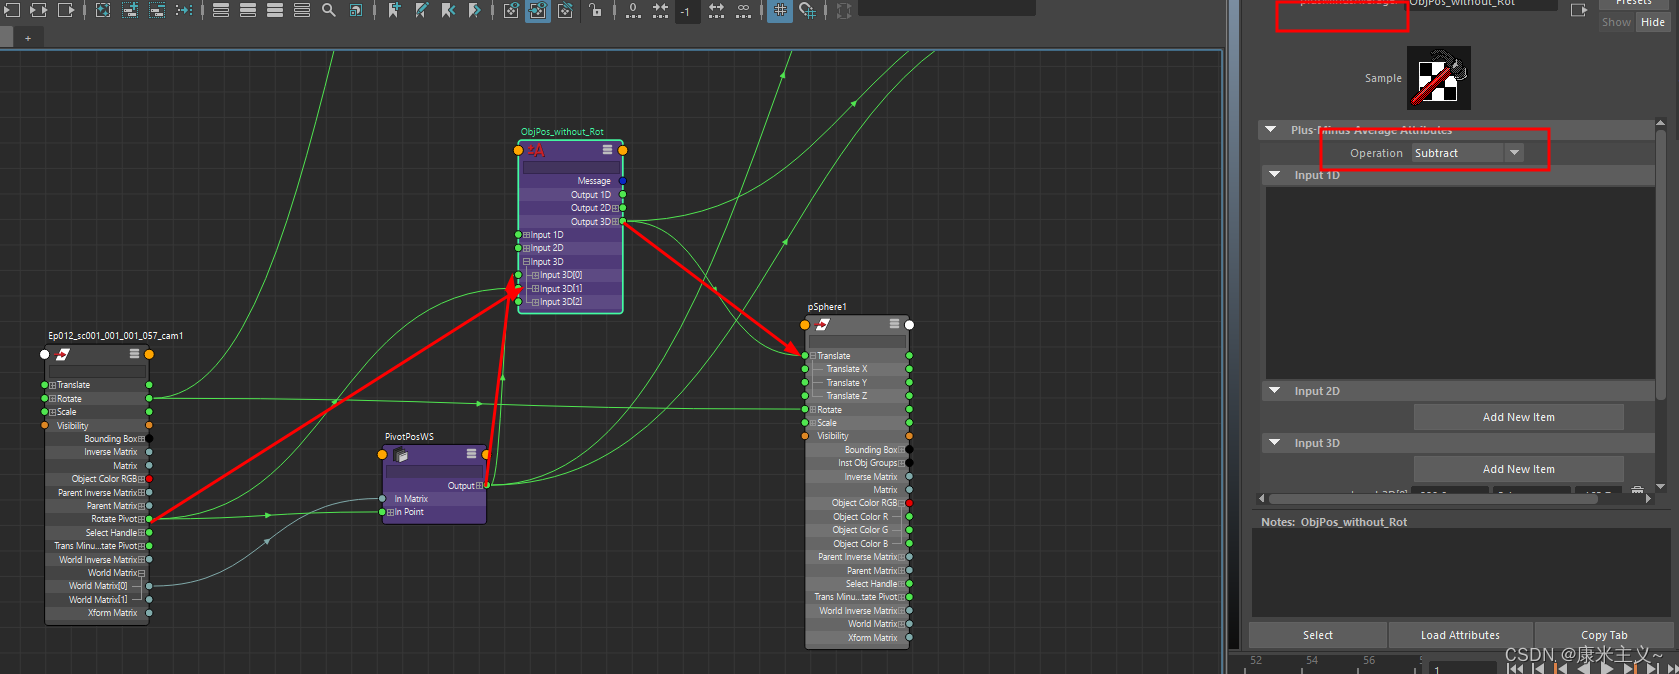Show output connections in Node Editor toolbar
1679x674 pixels.
pos(66,10)
